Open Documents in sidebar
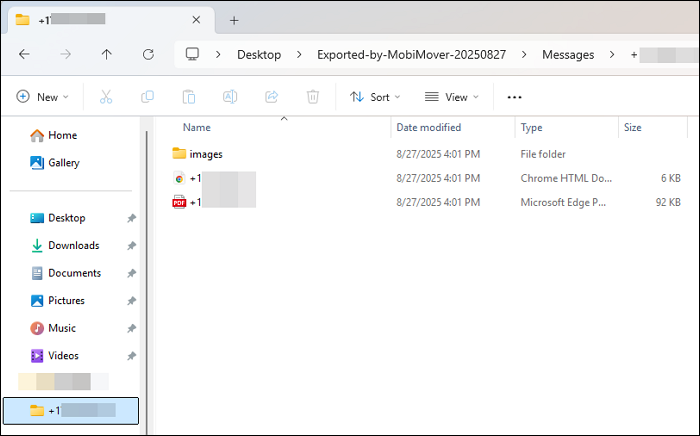The height and width of the screenshot is (436, 700). pyautogui.click(x=66, y=273)
